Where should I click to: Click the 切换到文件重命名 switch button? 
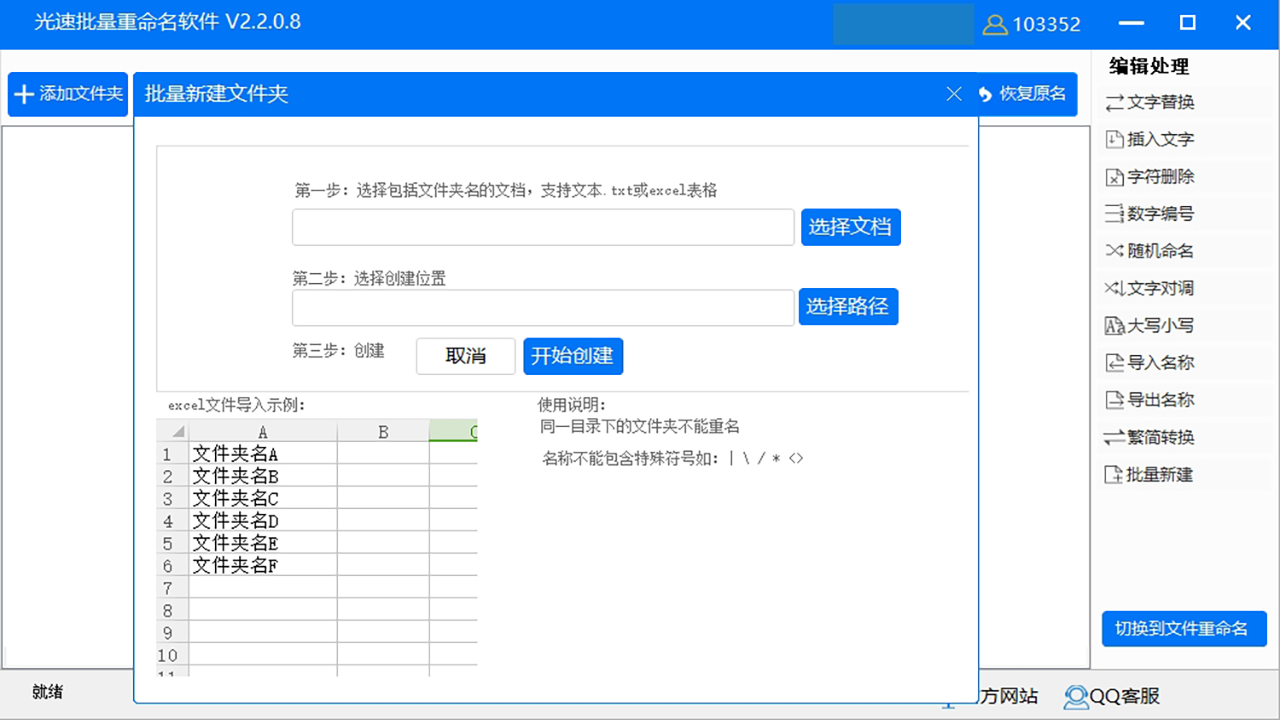tap(1183, 629)
